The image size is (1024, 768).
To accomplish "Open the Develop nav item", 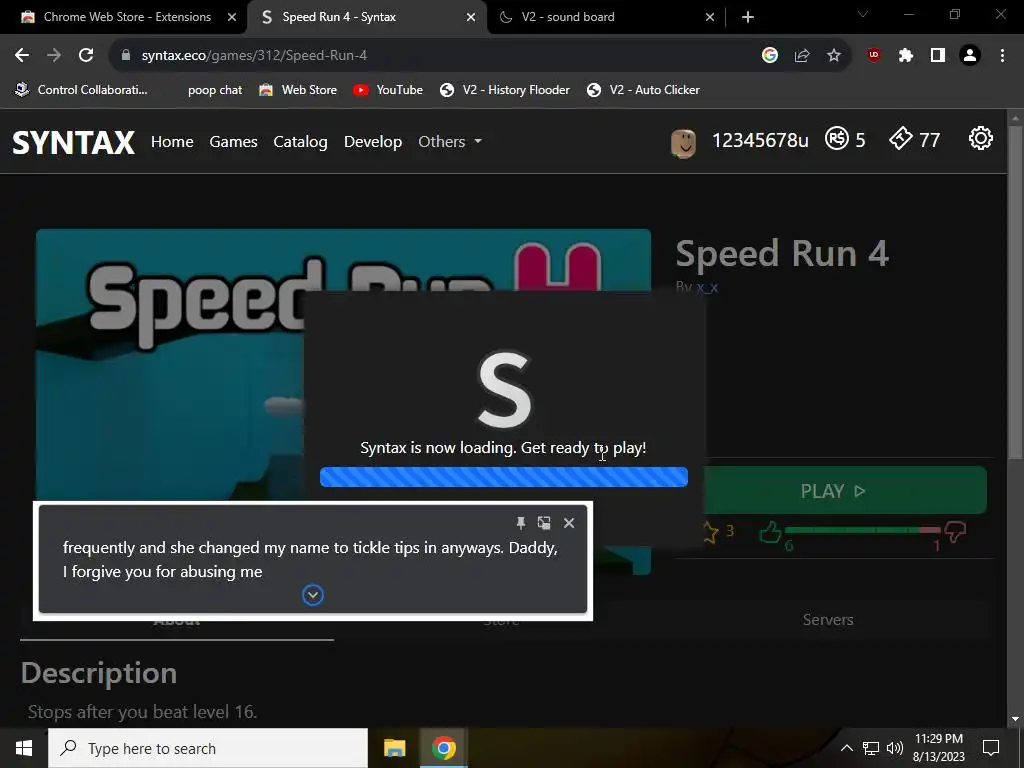I will coord(373,142).
